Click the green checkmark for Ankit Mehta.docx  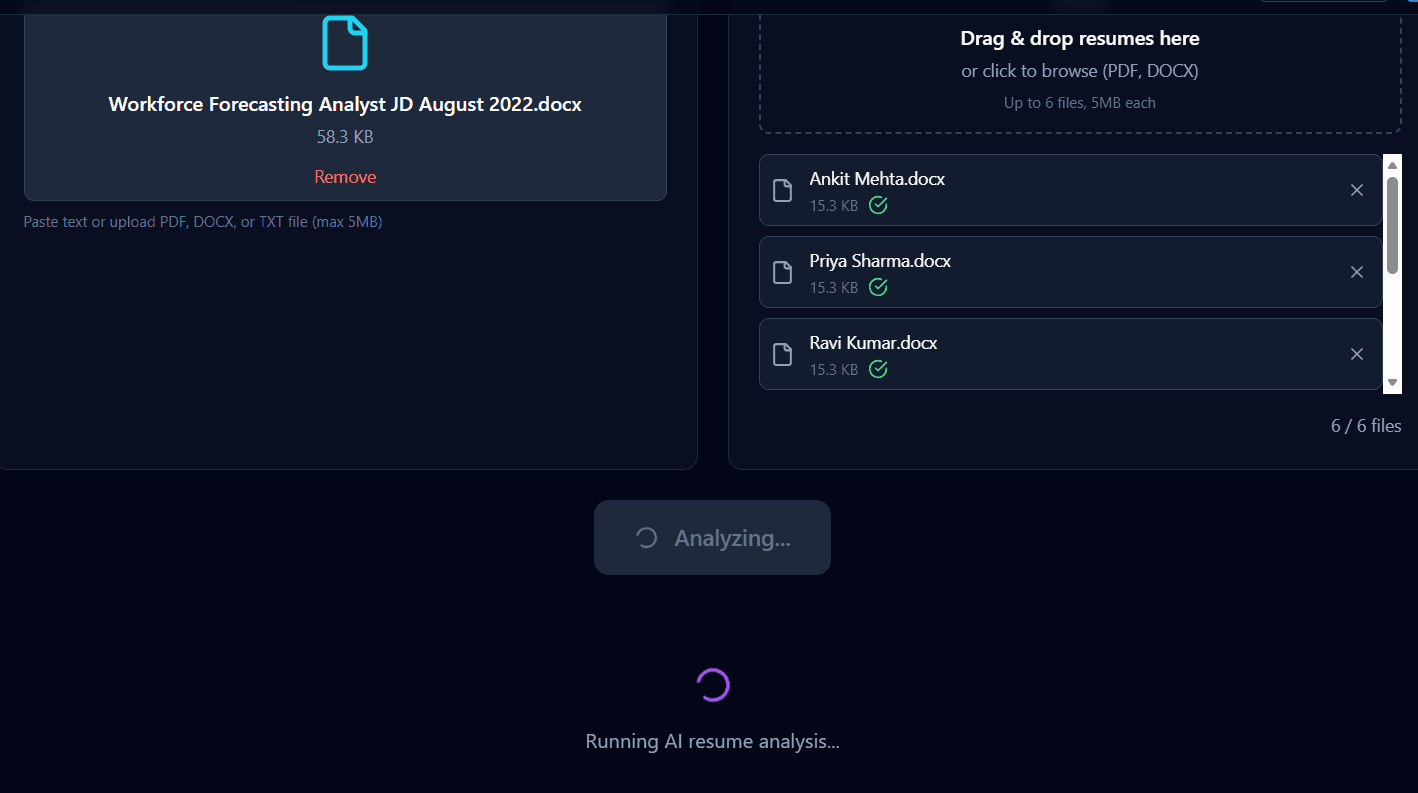tap(878, 205)
